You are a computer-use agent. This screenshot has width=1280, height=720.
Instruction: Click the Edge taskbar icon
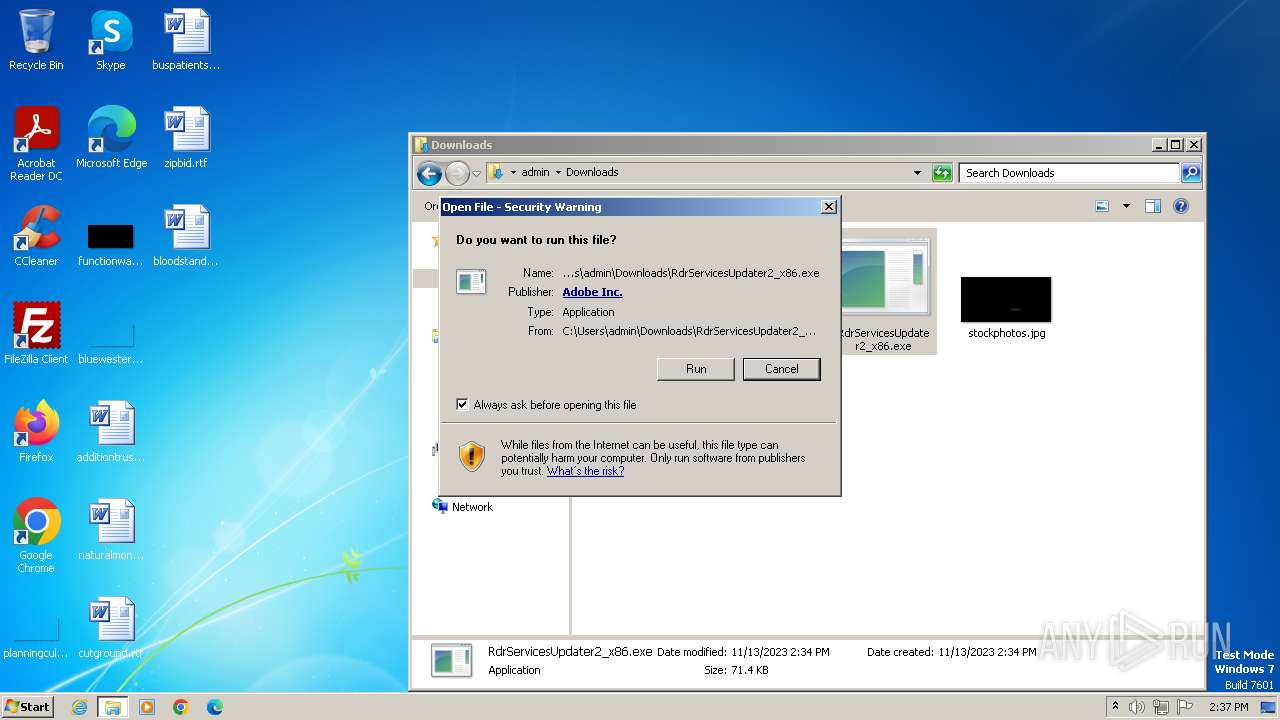(x=215, y=707)
